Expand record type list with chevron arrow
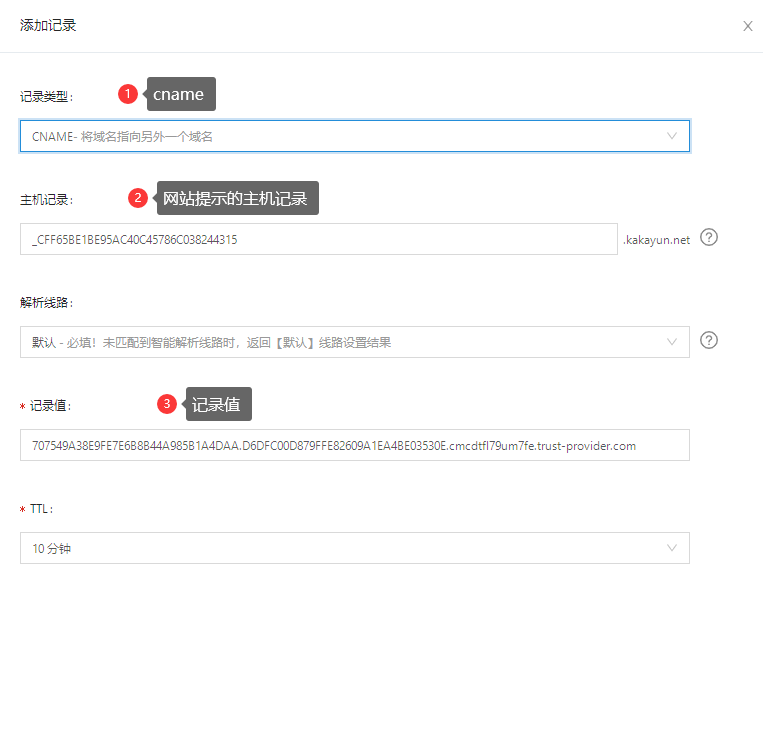 coord(672,136)
